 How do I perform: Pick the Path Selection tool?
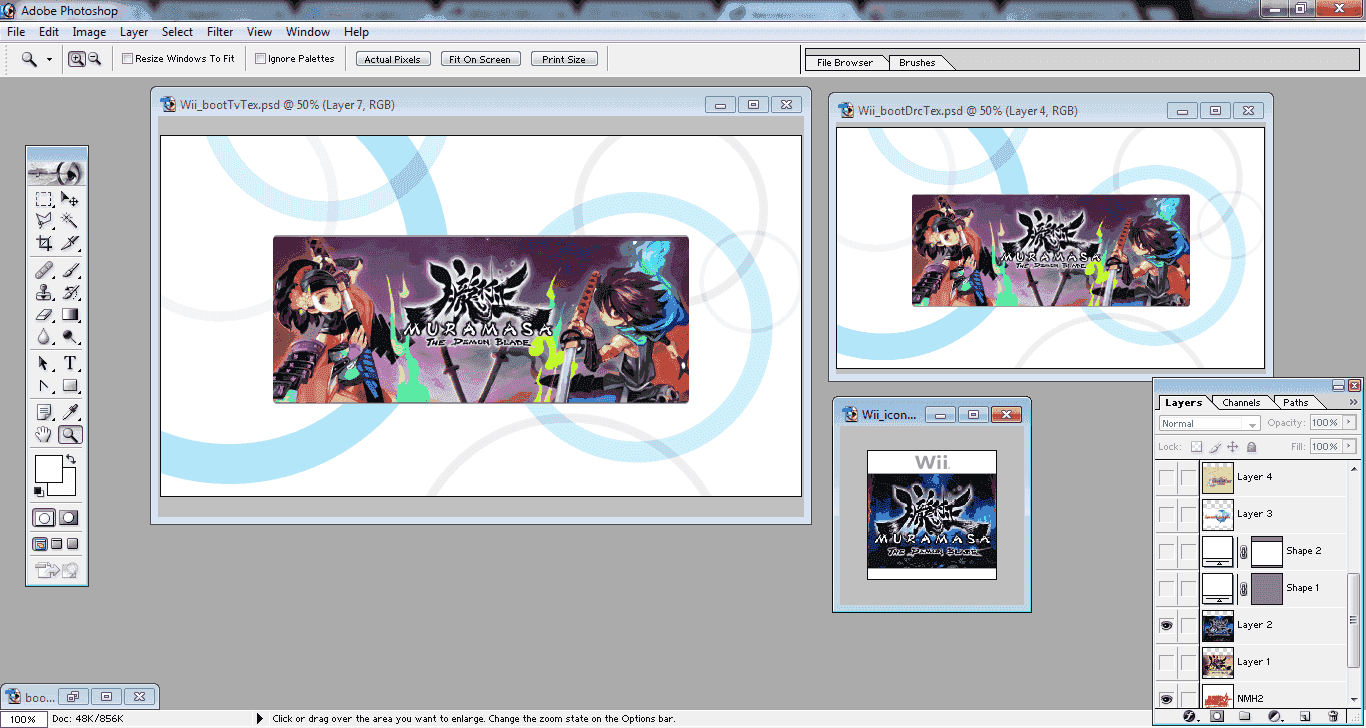point(44,363)
